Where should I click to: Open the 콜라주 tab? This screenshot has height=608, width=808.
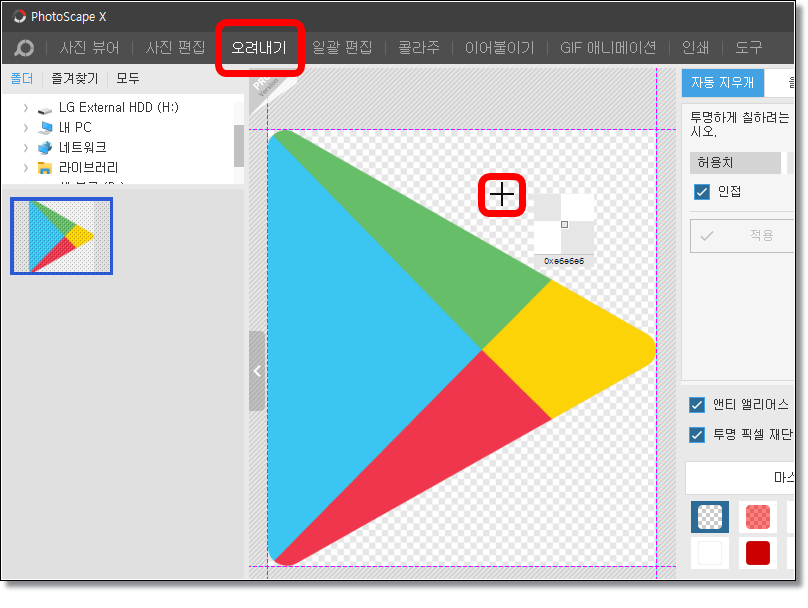(x=419, y=48)
